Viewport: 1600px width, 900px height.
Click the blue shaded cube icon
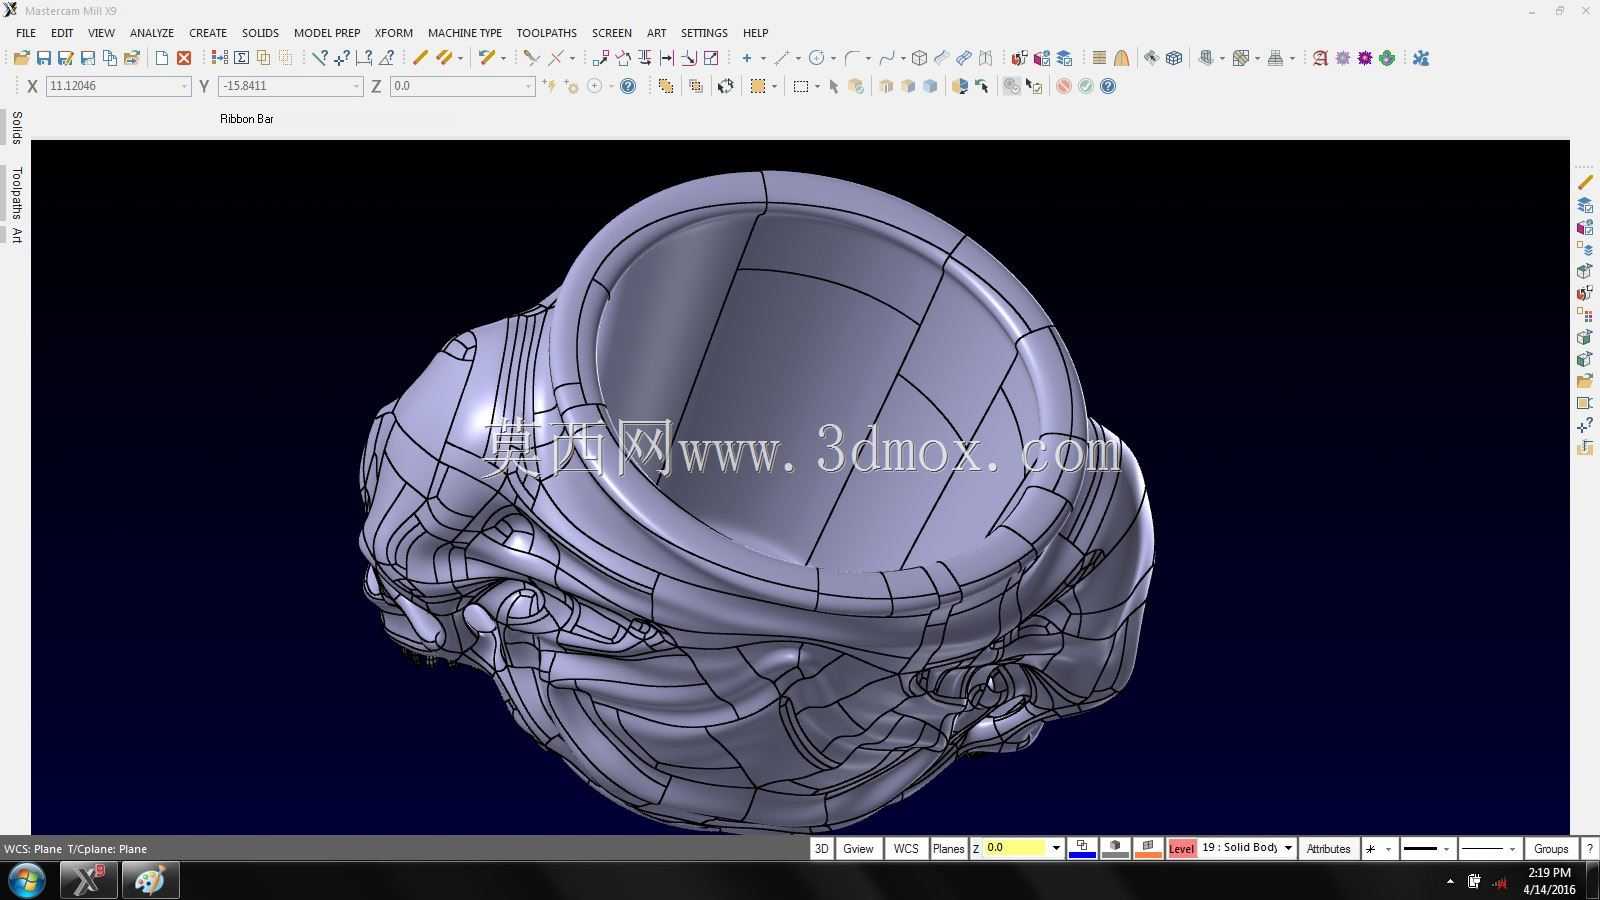click(930, 86)
